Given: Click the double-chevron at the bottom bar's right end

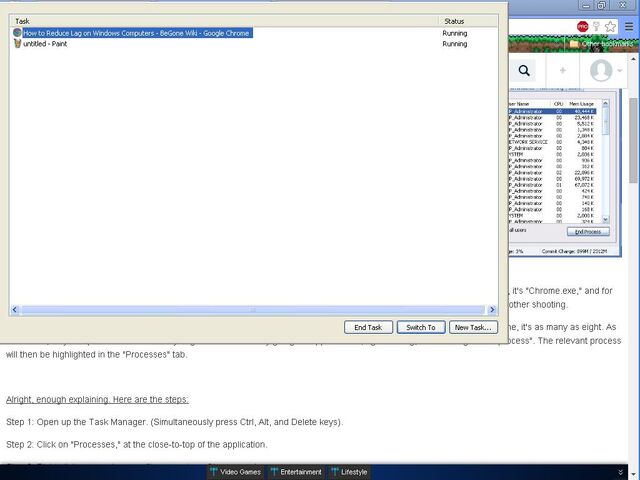Looking at the screenshot, I should click(x=620, y=472).
